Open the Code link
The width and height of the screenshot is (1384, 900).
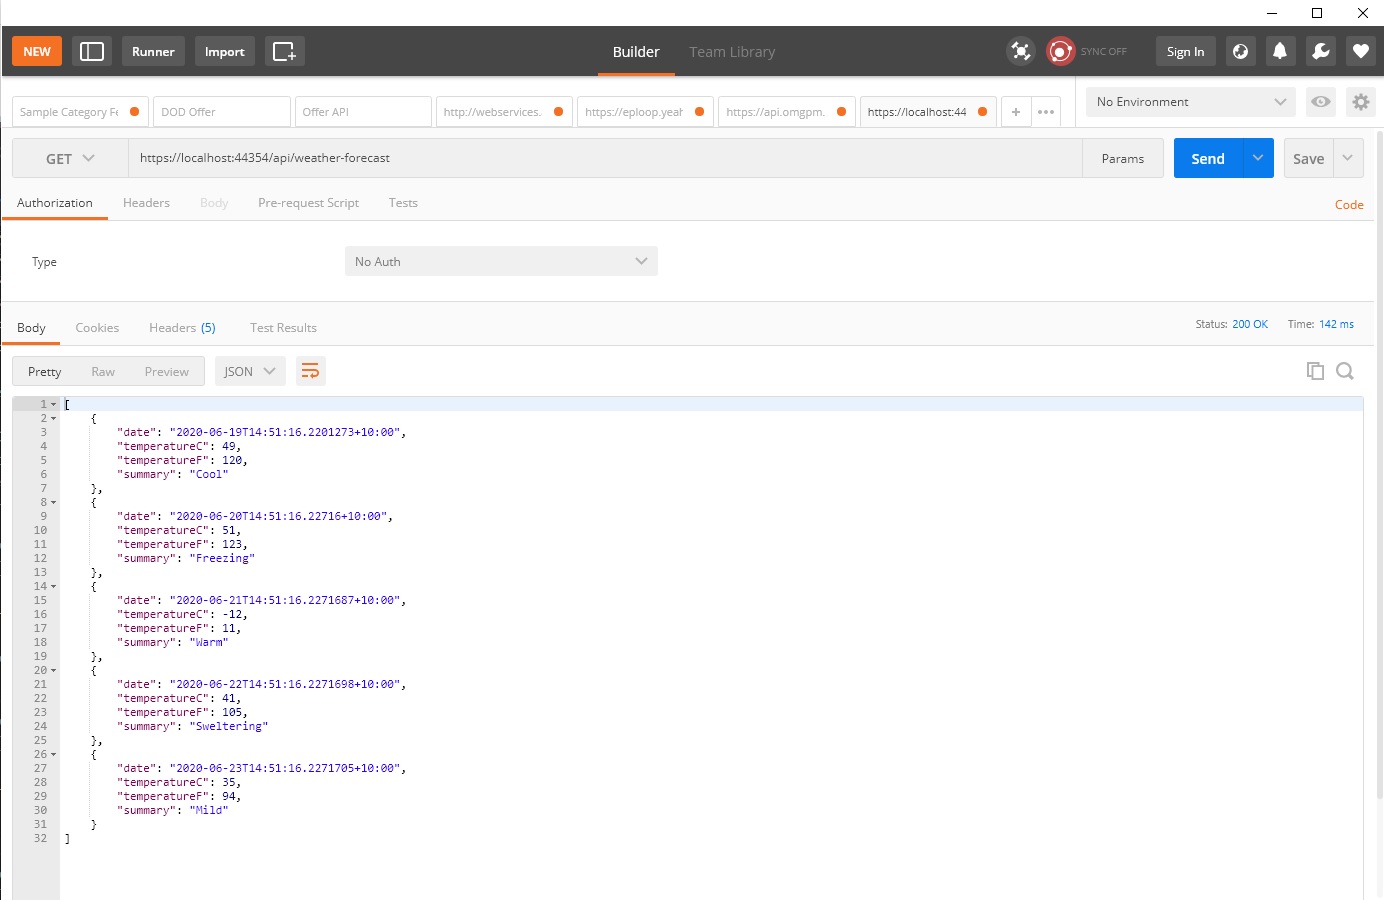point(1349,204)
